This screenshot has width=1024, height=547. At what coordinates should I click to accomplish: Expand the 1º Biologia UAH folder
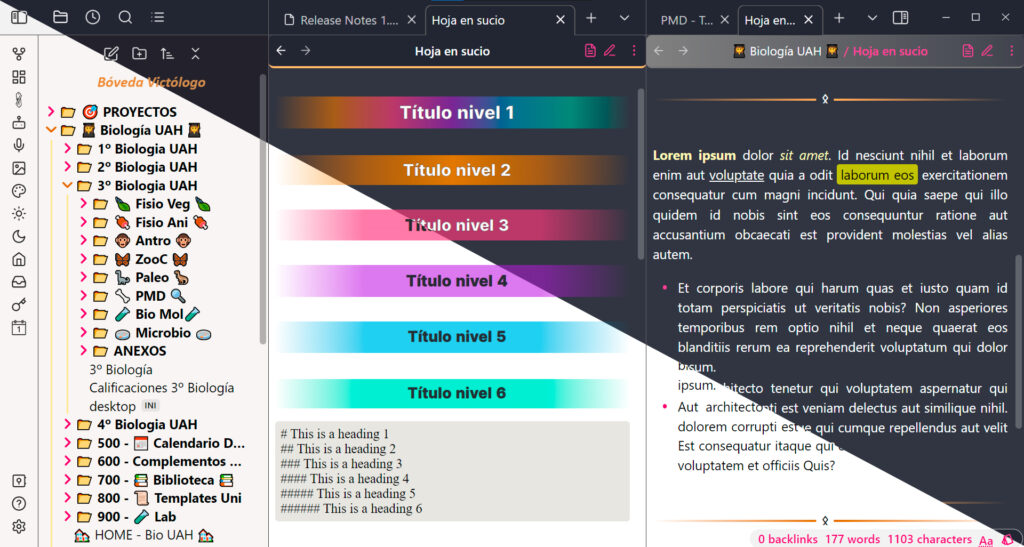click(67, 149)
